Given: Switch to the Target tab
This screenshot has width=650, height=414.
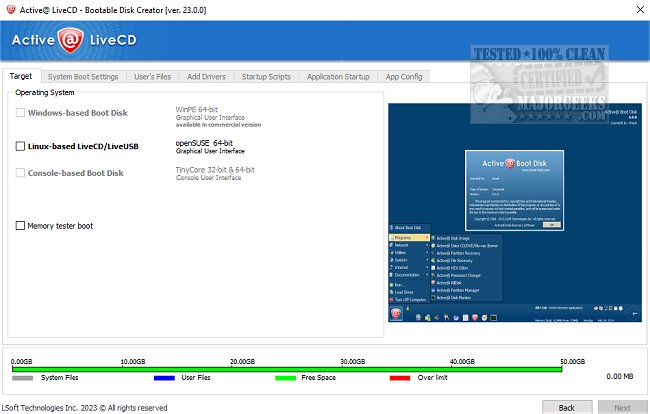Looking at the screenshot, I should click(x=21, y=76).
